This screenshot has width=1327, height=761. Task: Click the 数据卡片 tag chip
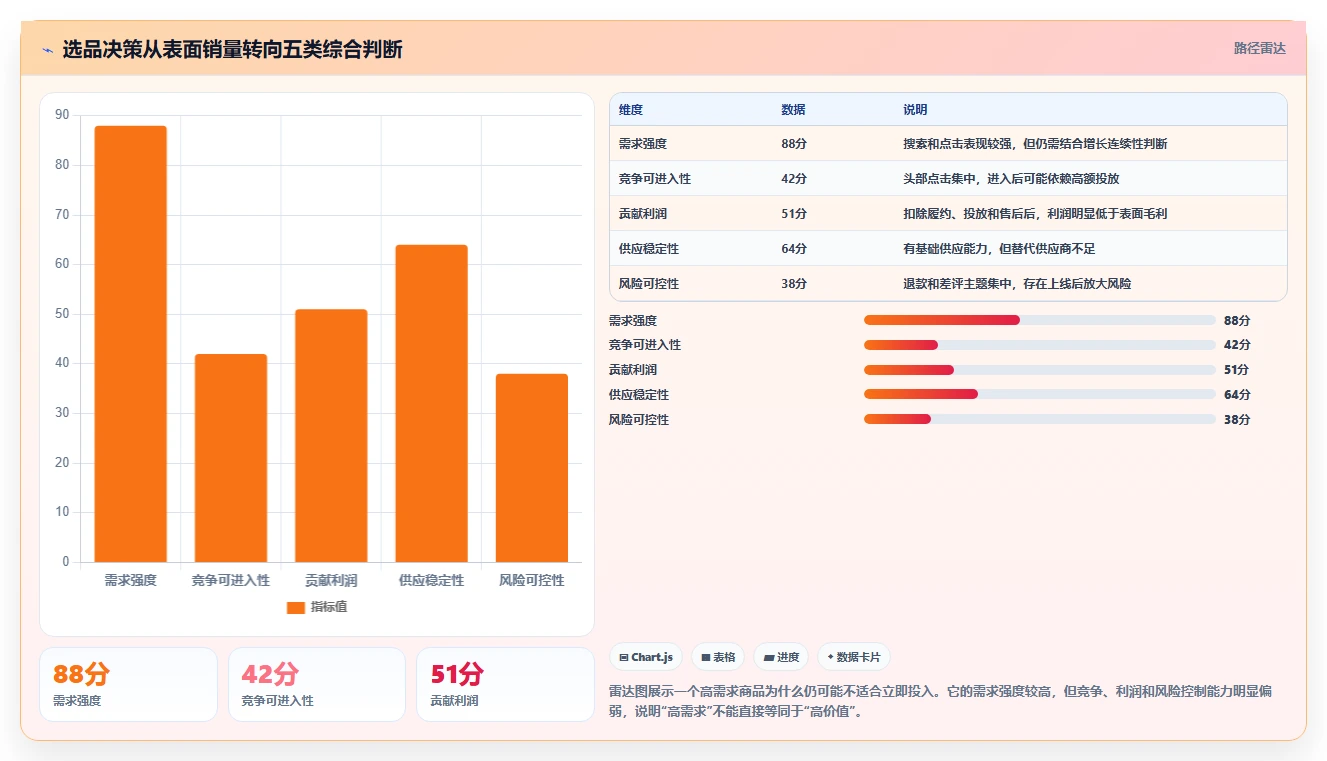coord(854,657)
